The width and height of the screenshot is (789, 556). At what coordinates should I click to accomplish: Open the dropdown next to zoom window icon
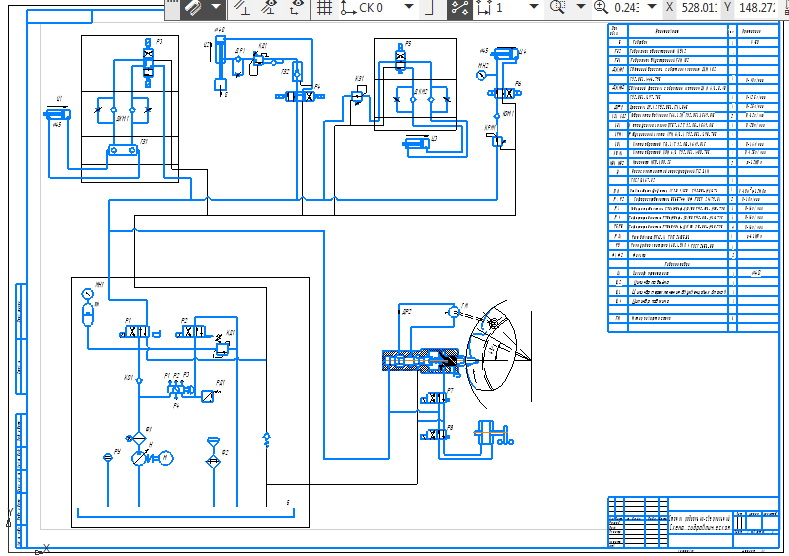pyautogui.click(x=581, y=7)
